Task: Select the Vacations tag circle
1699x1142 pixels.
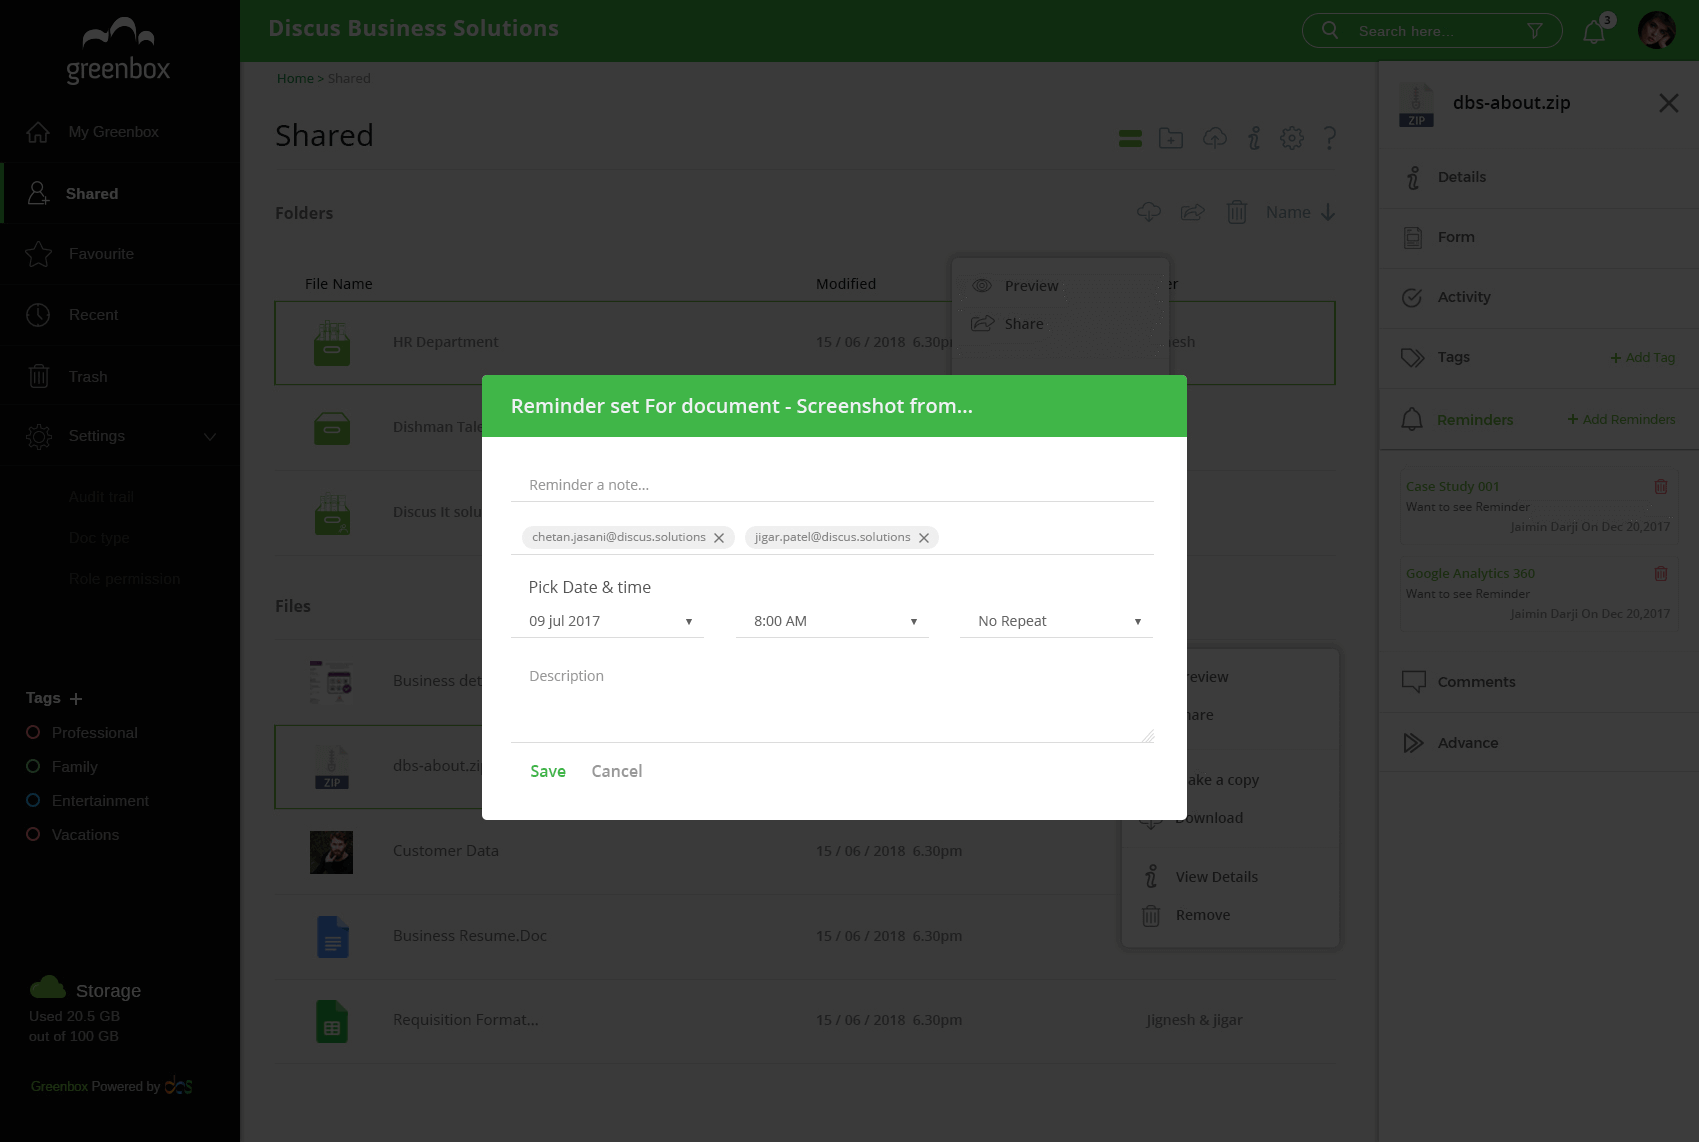Action: click(x=33, y=835)
